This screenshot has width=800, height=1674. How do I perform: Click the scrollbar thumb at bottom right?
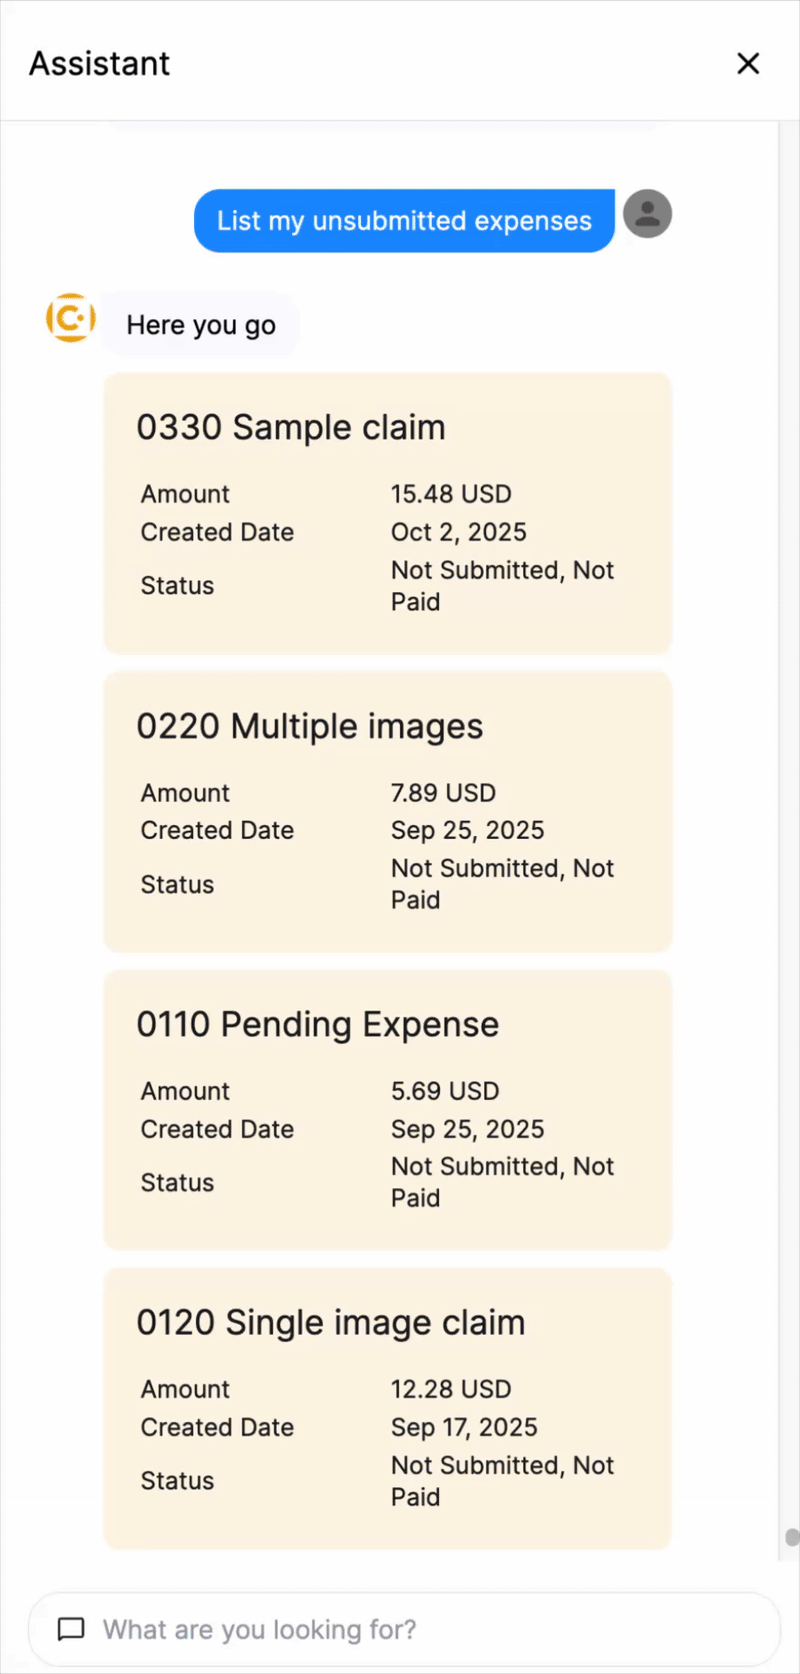tap(792, 1537)
